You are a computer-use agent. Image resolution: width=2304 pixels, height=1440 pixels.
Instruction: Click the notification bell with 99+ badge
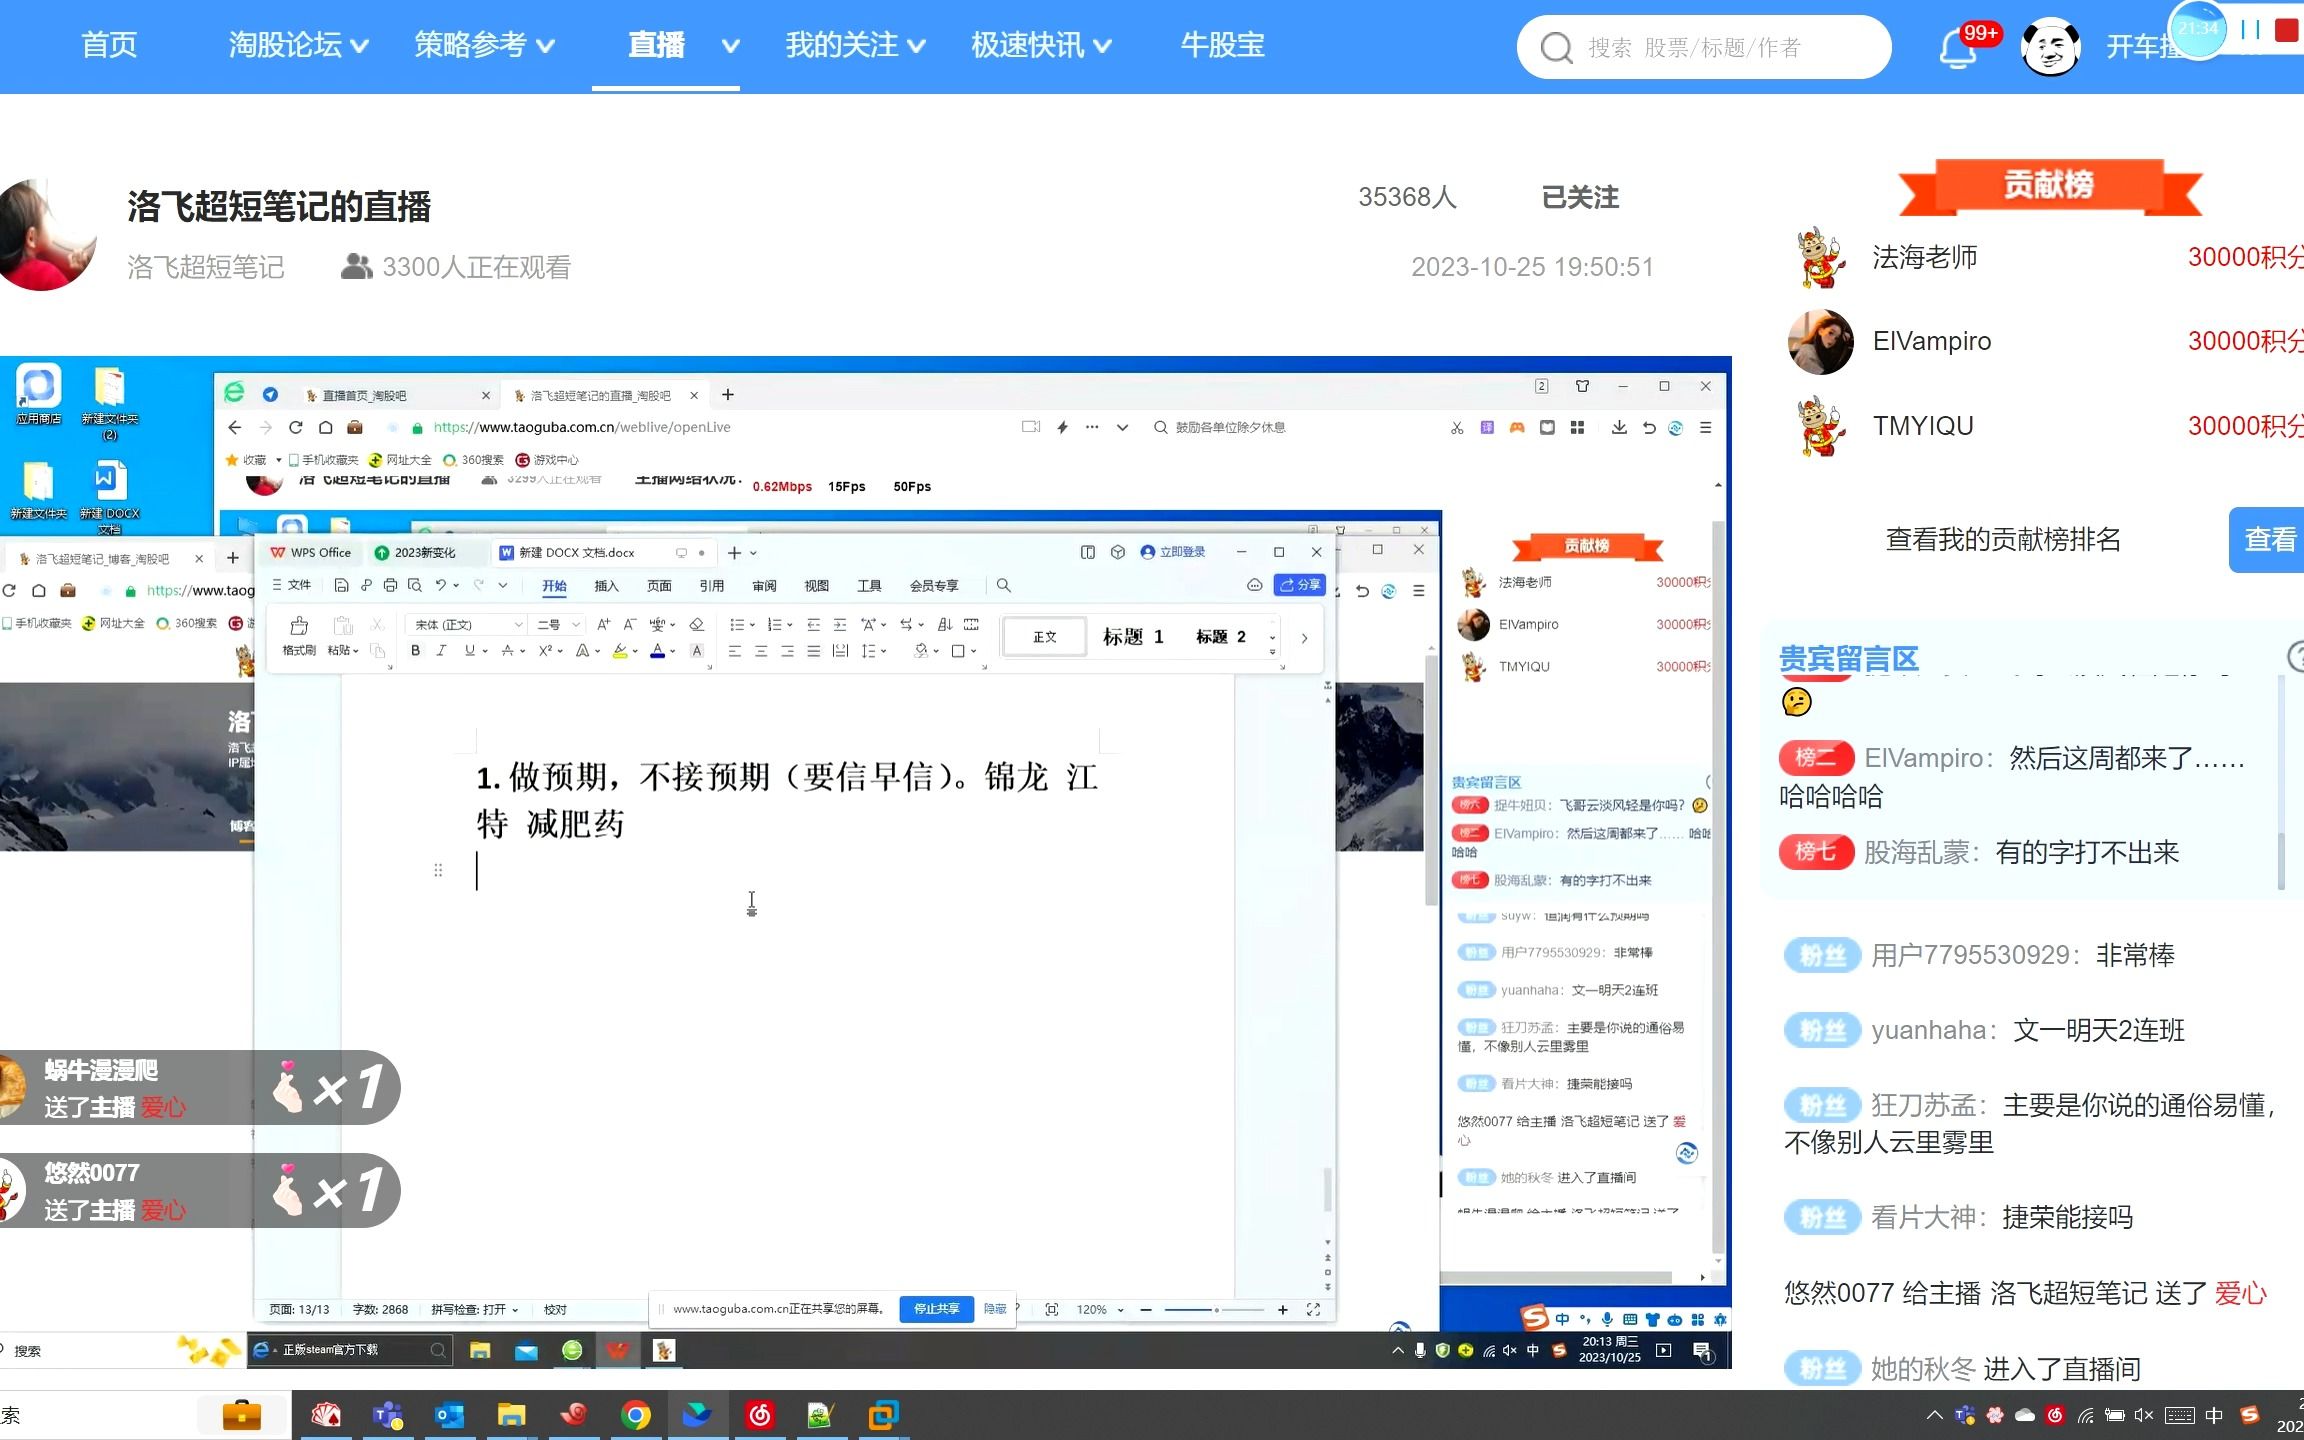pos(1960,46)
